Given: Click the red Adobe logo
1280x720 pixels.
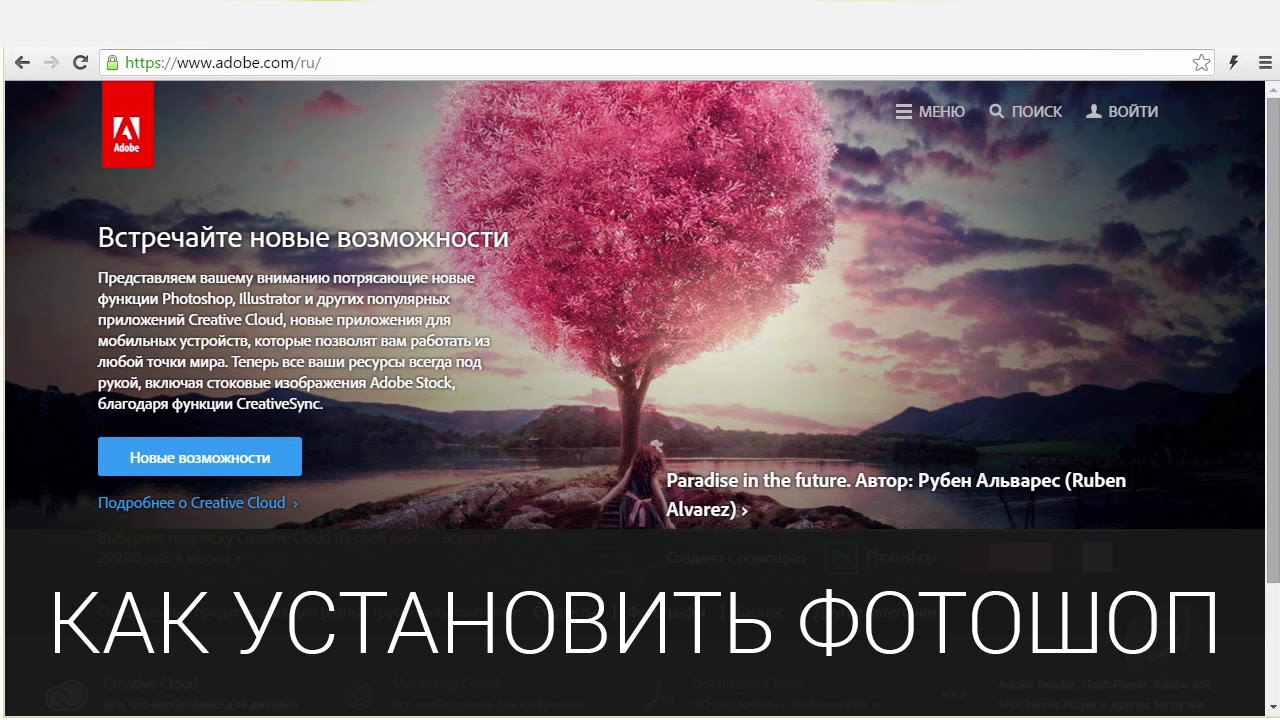Looking at the screenshot, I should (x=127, y=124).
